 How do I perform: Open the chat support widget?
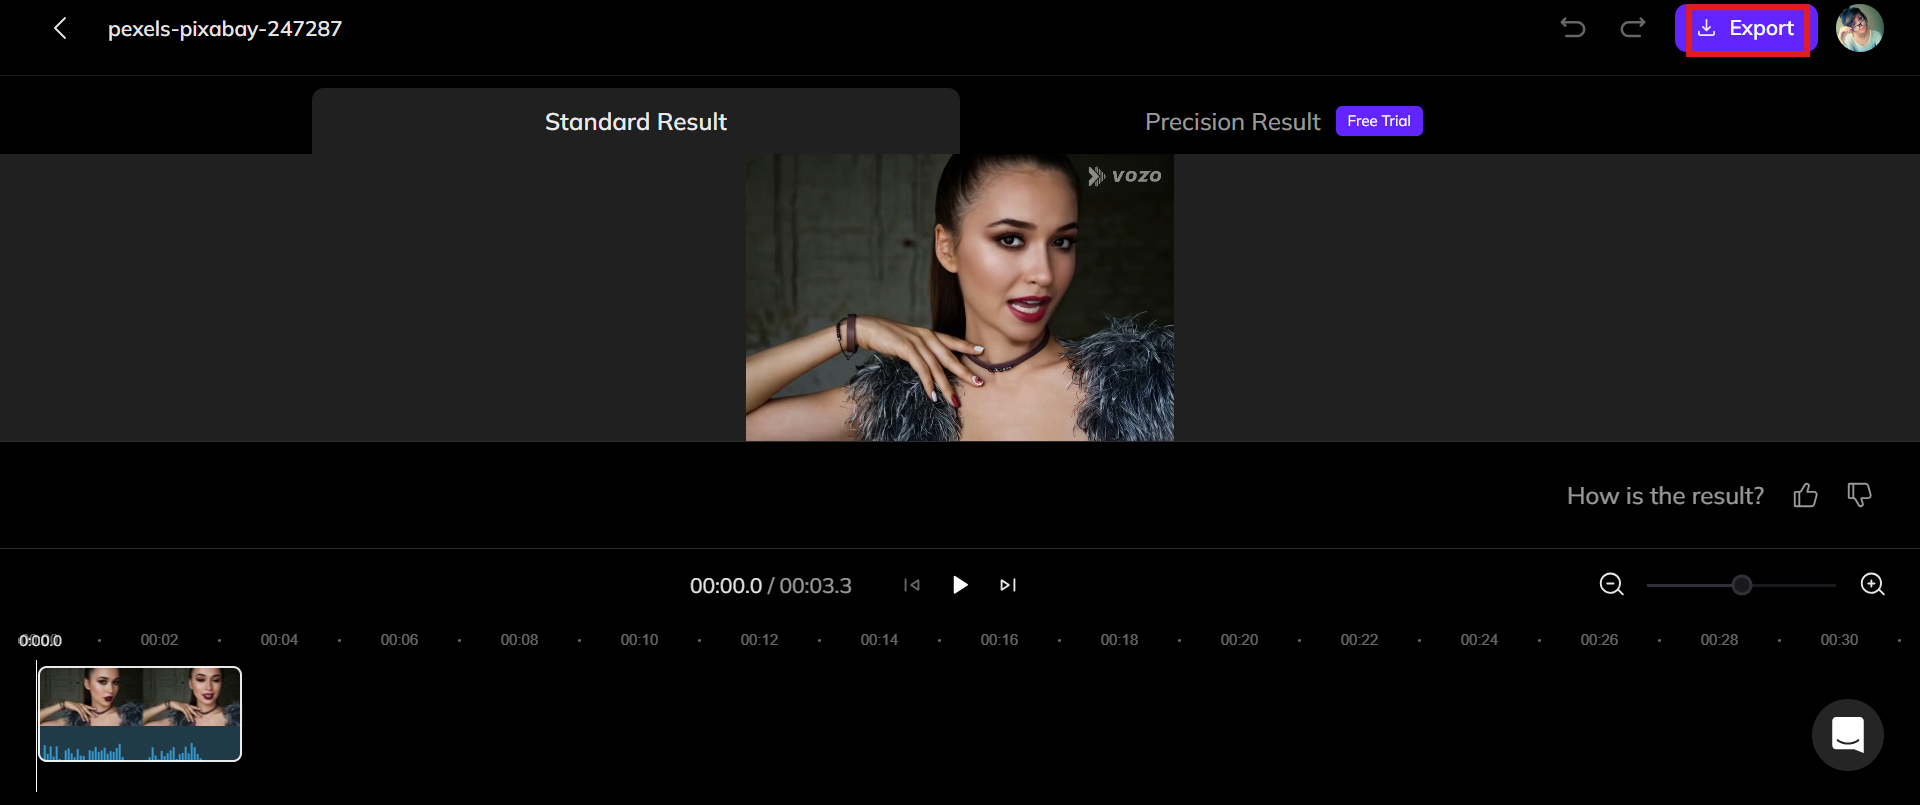pos(1848,735)
